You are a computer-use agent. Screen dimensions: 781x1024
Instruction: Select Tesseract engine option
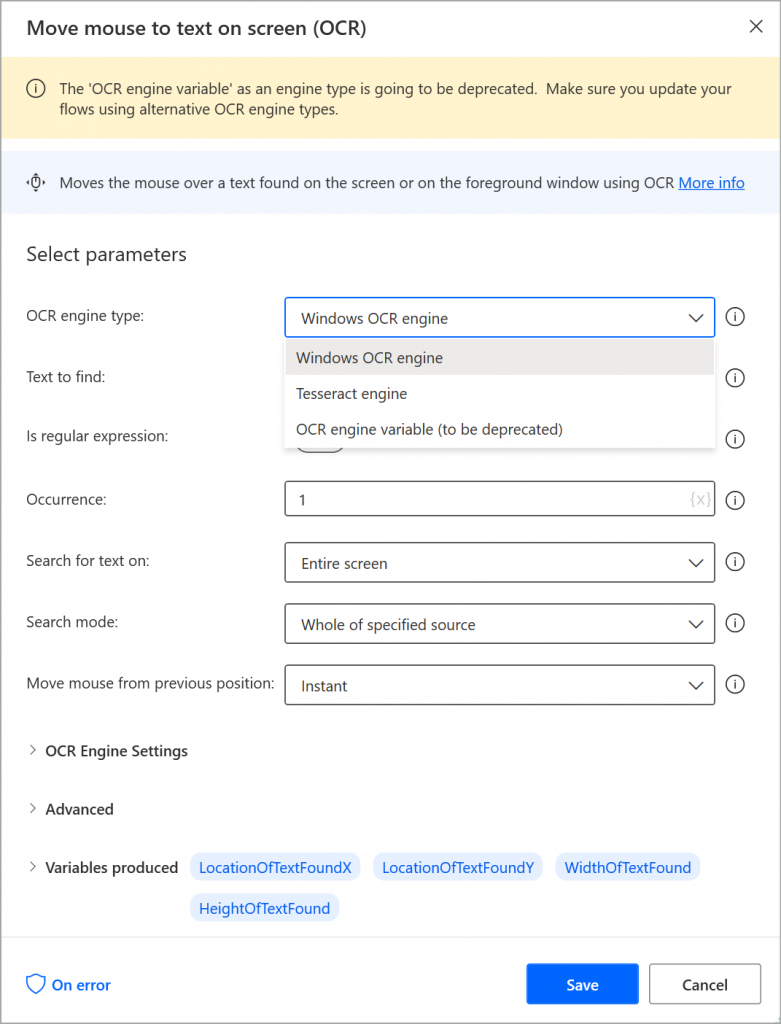[x=500, y=394]
